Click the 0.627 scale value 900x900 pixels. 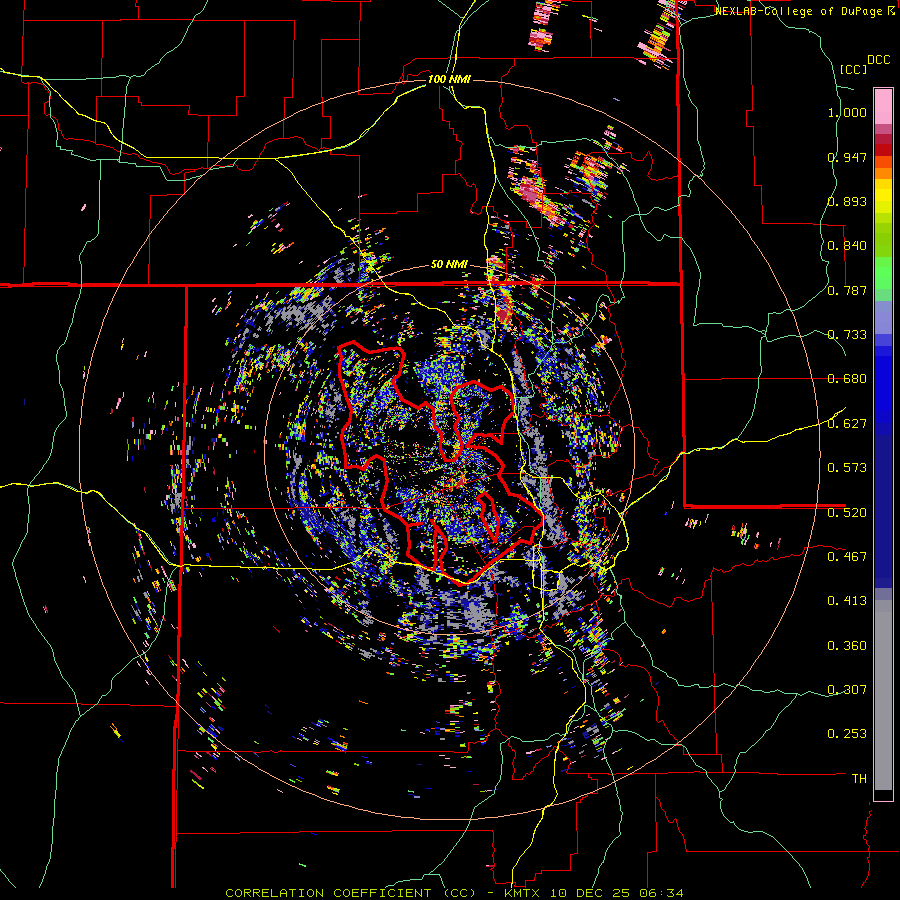[x=847, y=424]
